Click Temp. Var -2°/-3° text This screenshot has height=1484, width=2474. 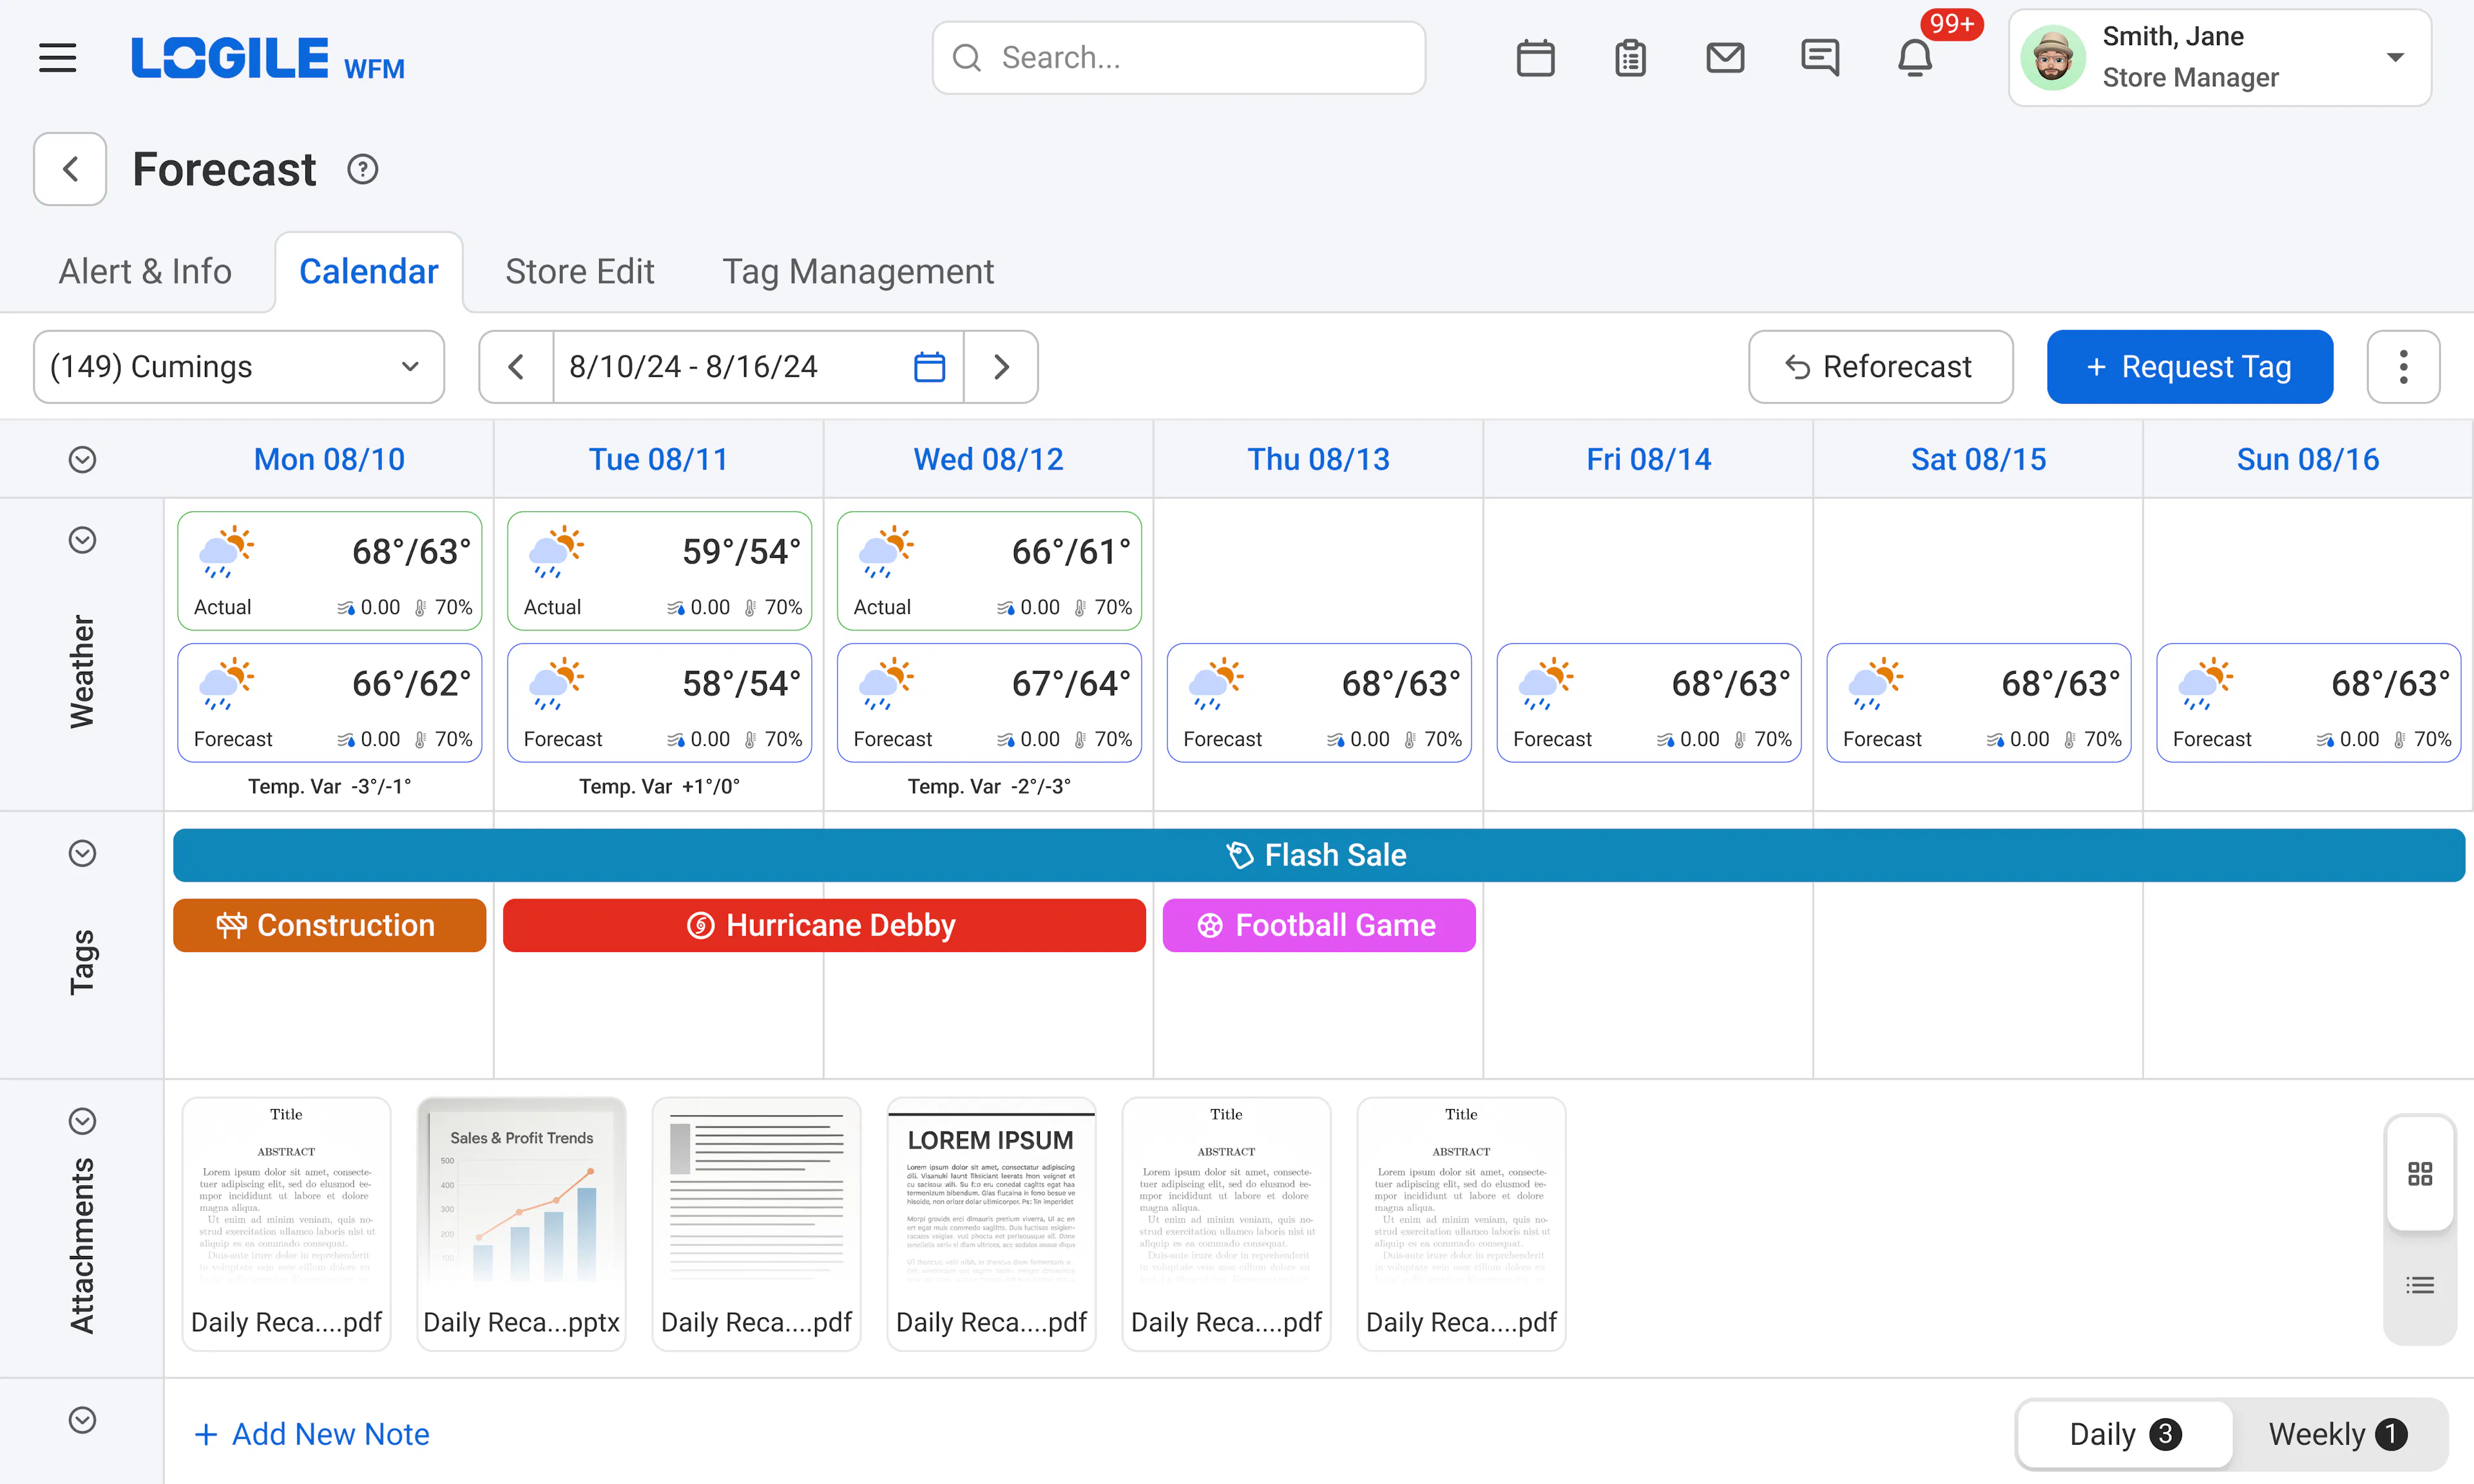989,787
